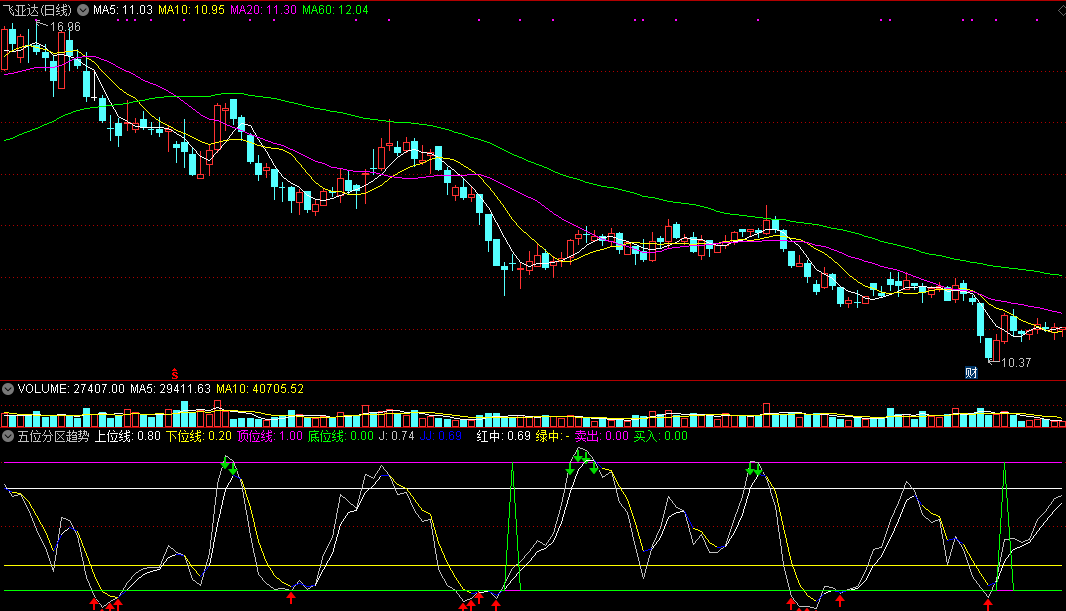Click the 上位线: 0.80 value

pos(127,436)
